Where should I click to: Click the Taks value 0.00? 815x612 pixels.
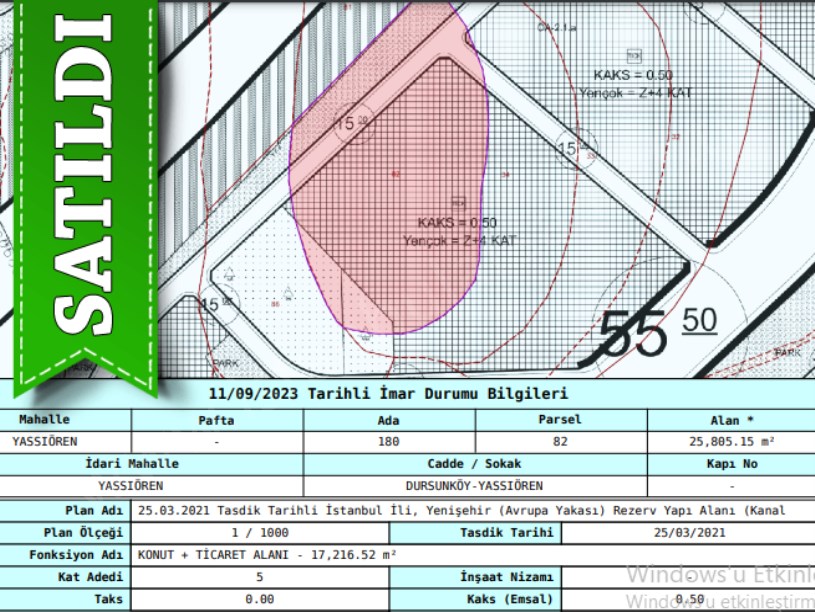(259, 600)
